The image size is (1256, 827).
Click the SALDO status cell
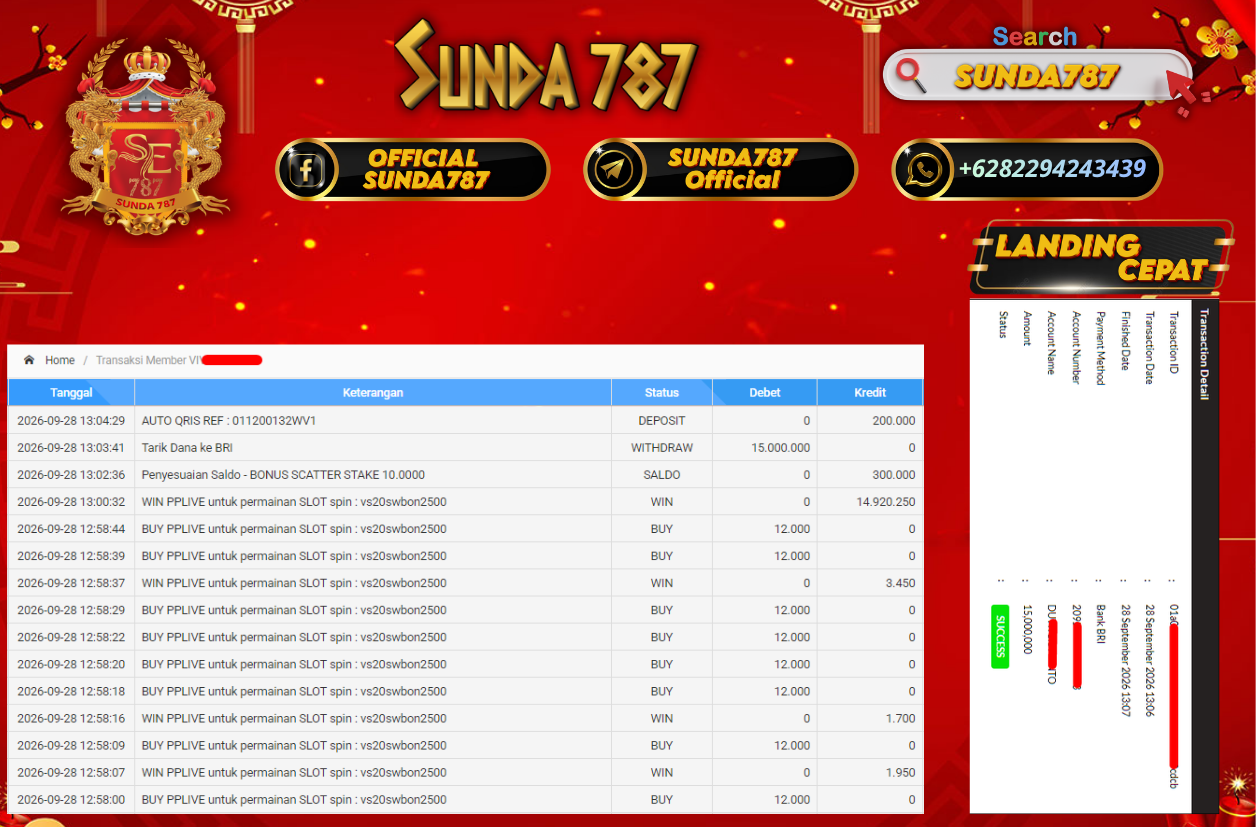(x=662, y=475)
